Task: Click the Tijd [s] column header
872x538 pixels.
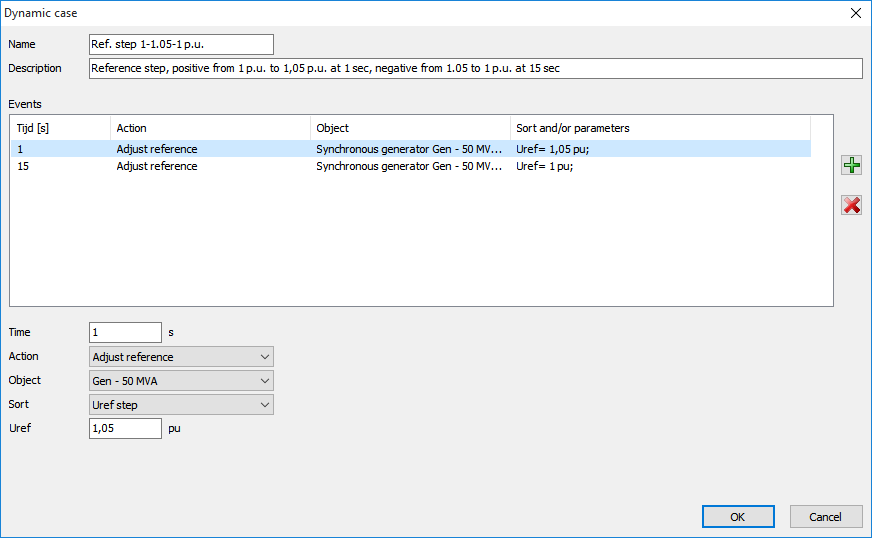Action: coord(61,128)
